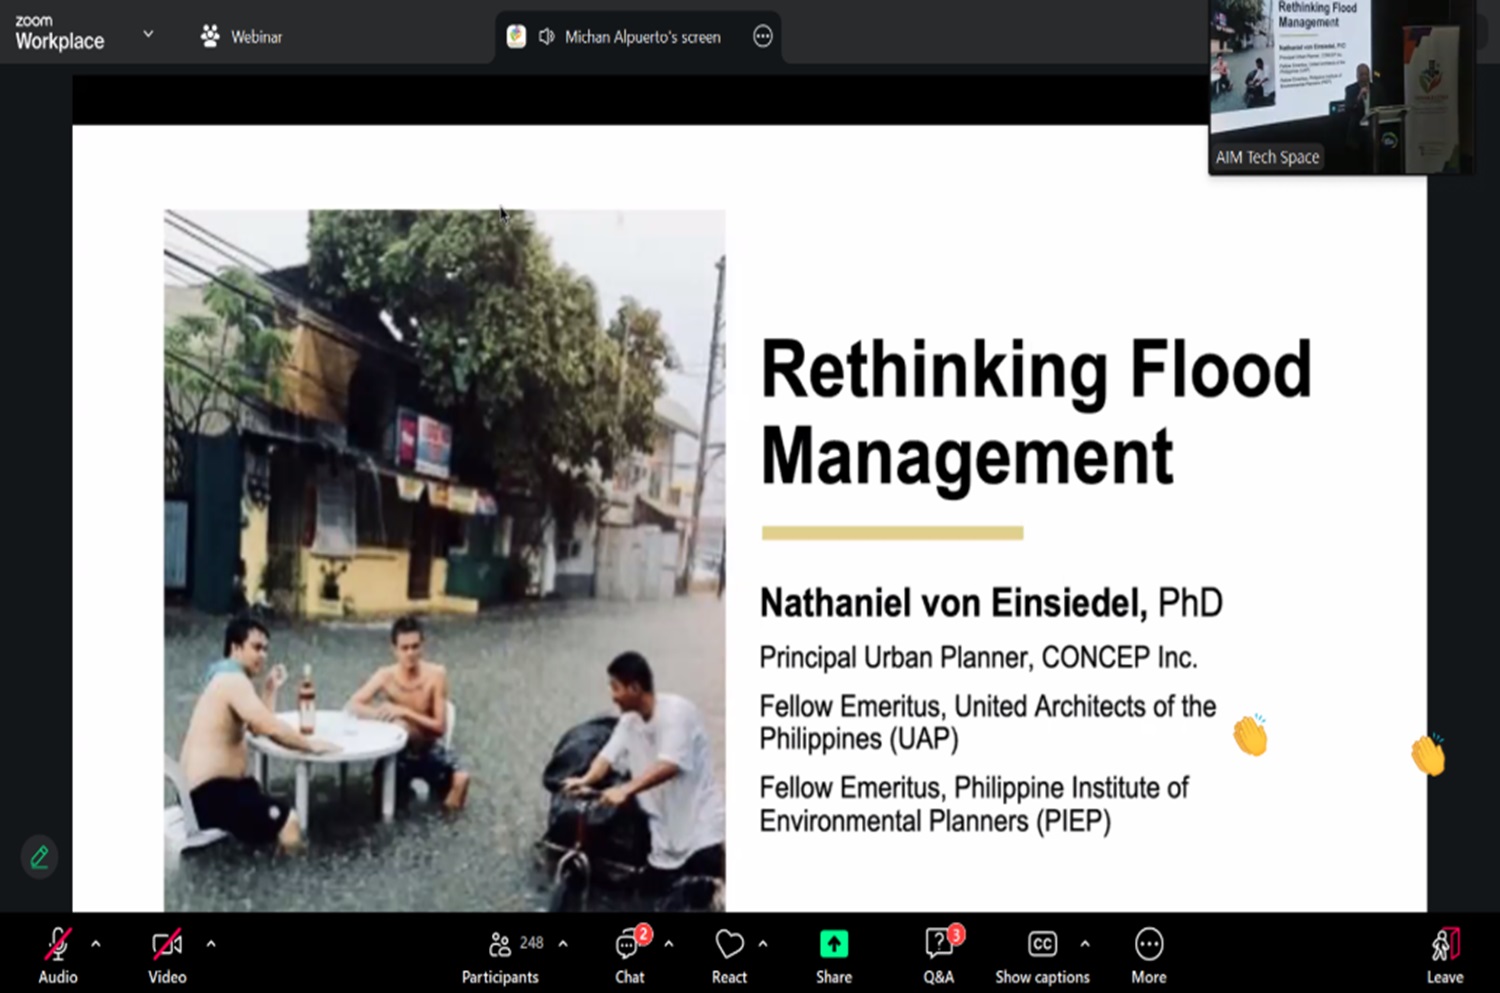
Task: Open the Chat panel
Action: pyautogui.click(x=629, y=945)
